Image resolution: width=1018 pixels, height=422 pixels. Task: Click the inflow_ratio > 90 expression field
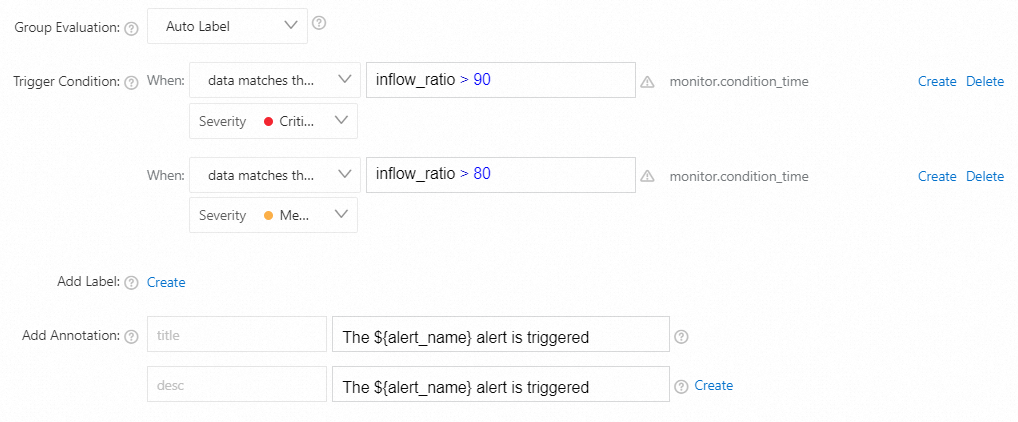[x=500, y=81]
